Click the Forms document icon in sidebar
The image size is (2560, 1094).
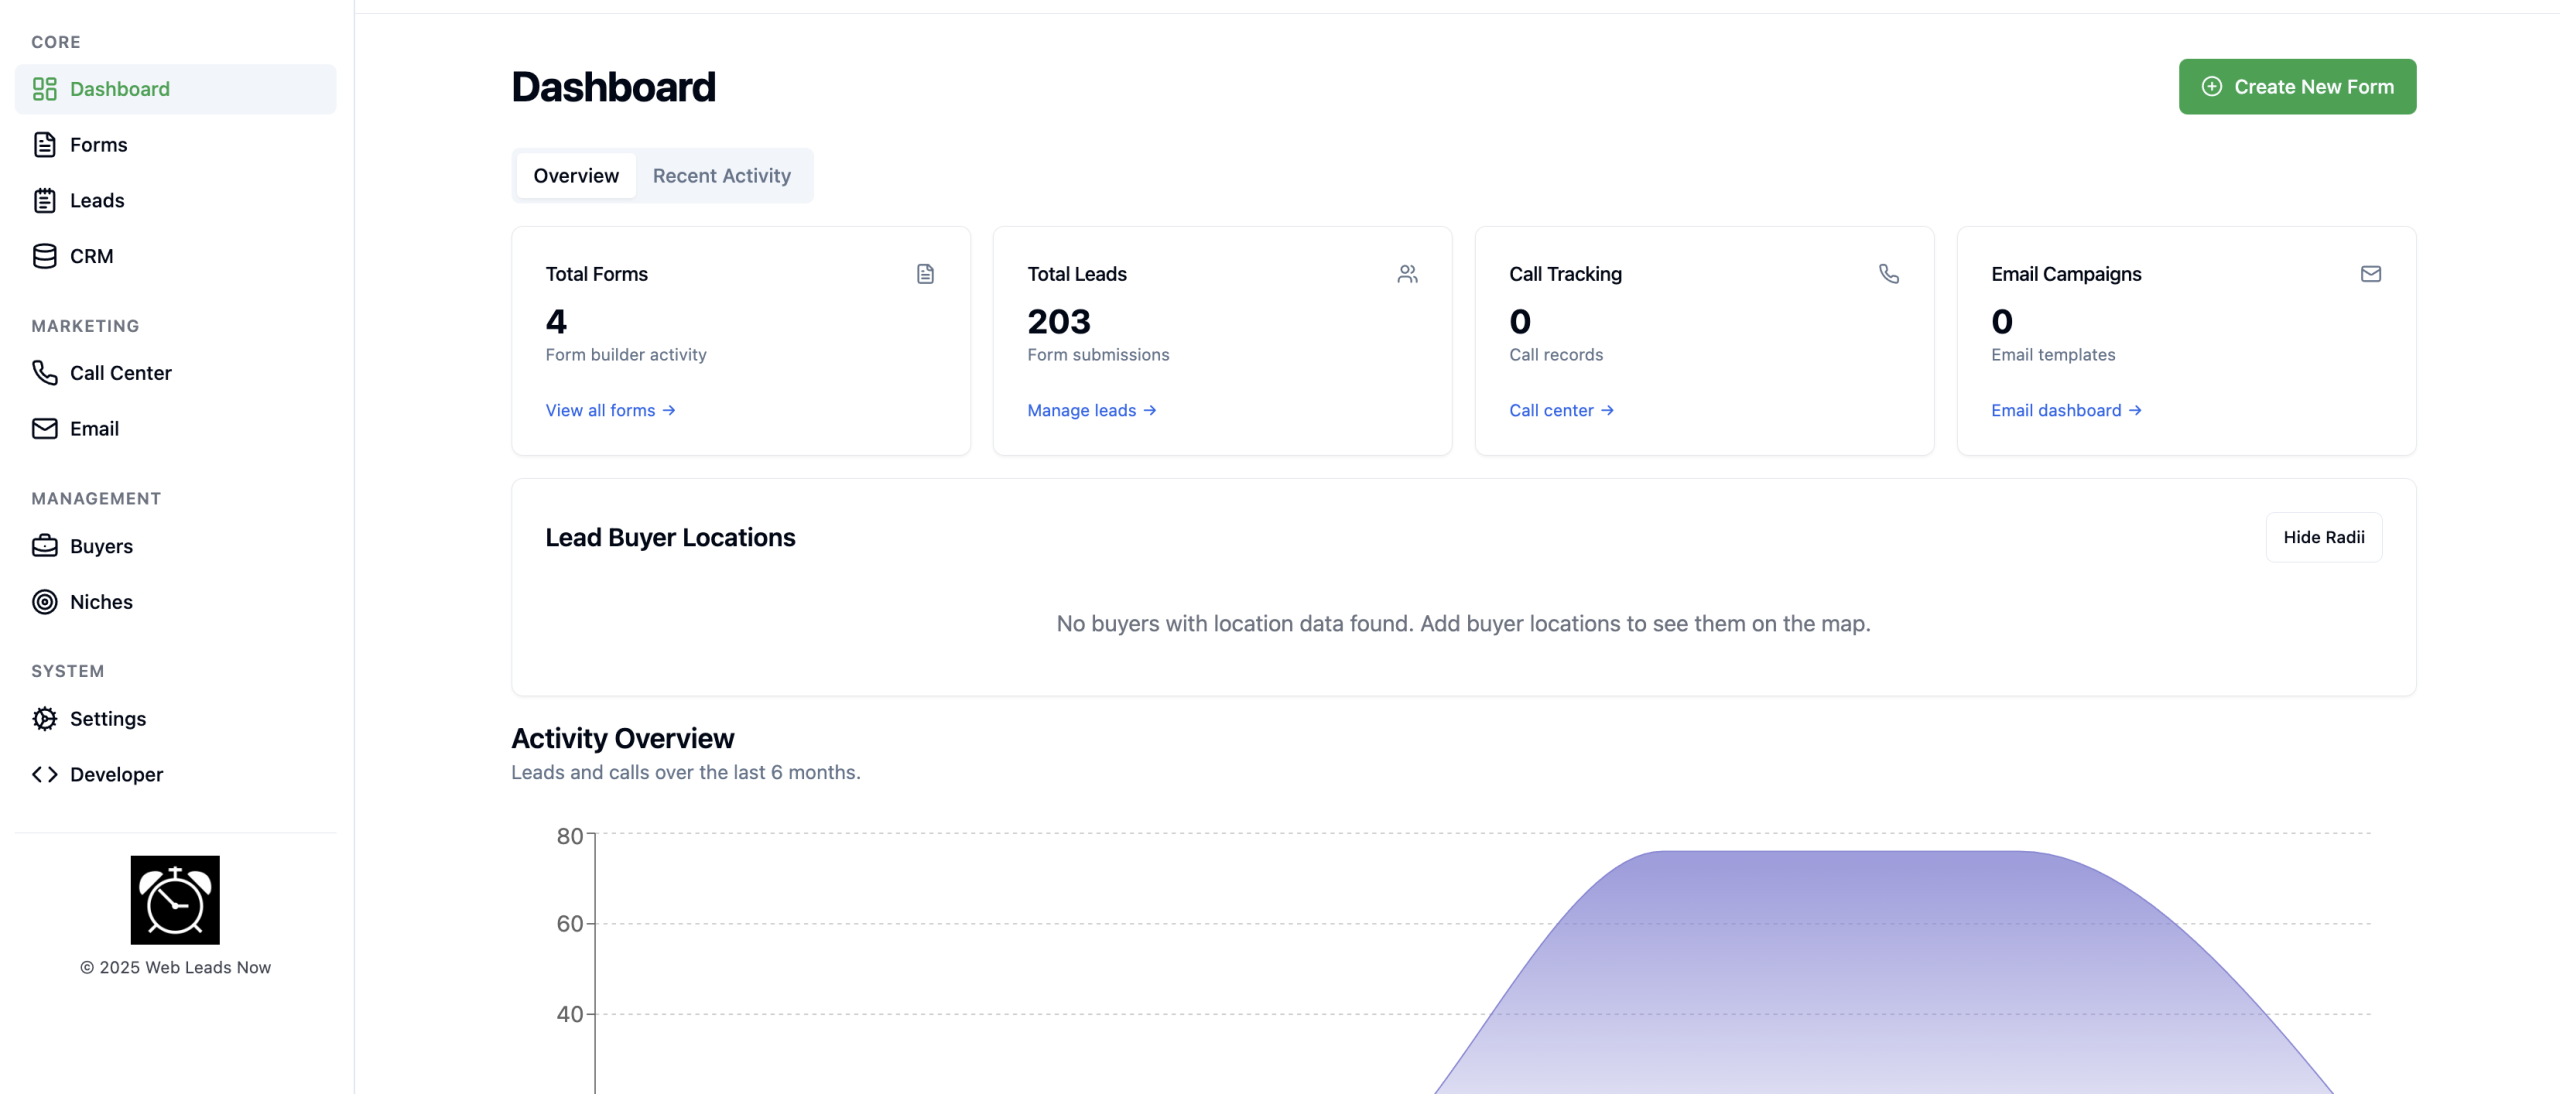click(44, 145)
